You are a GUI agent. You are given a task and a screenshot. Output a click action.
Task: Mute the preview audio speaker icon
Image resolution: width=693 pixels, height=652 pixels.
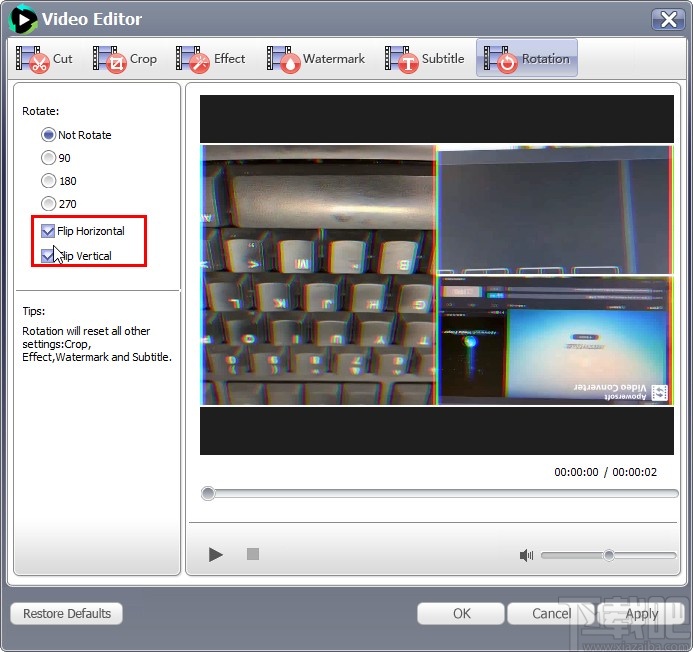click(x=526, y=555)
